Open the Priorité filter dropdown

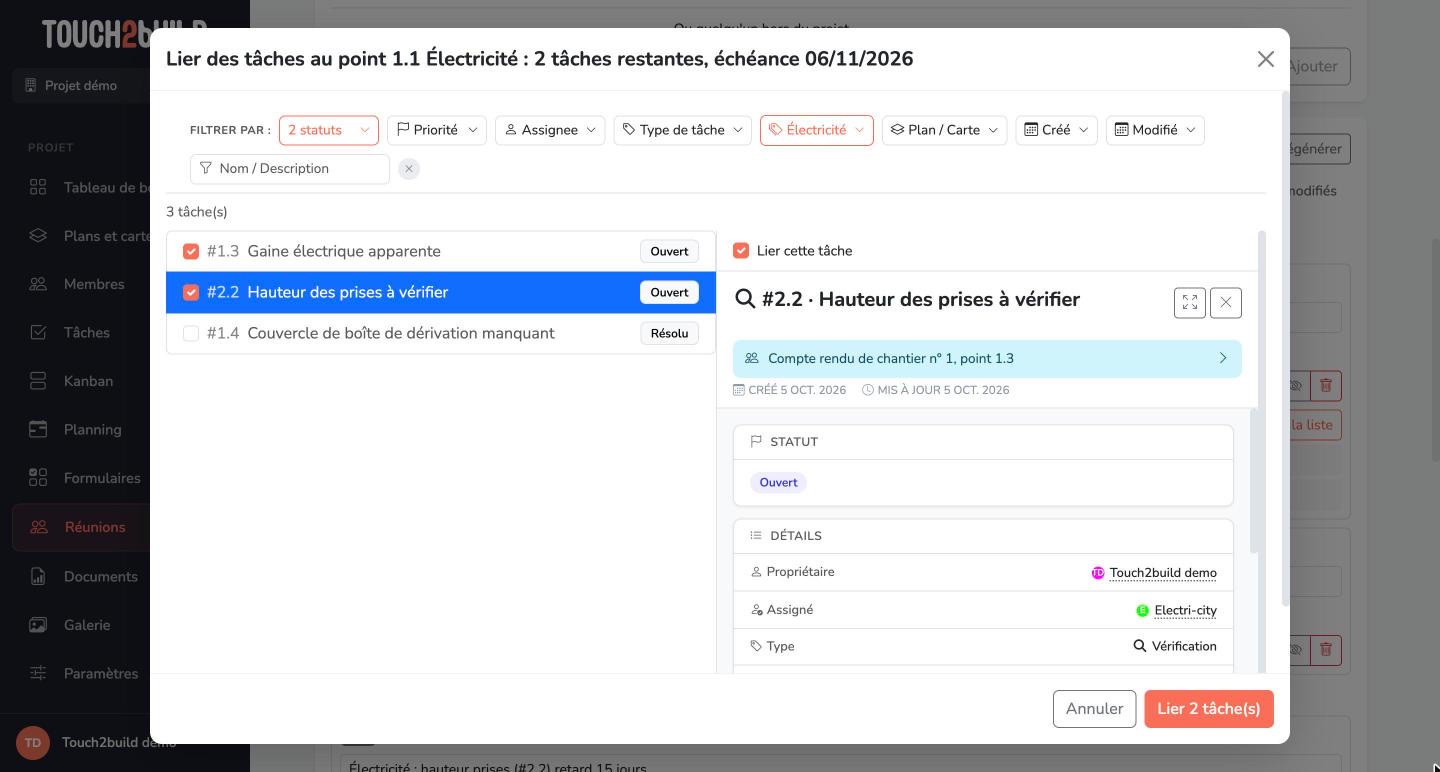[437, 130]
